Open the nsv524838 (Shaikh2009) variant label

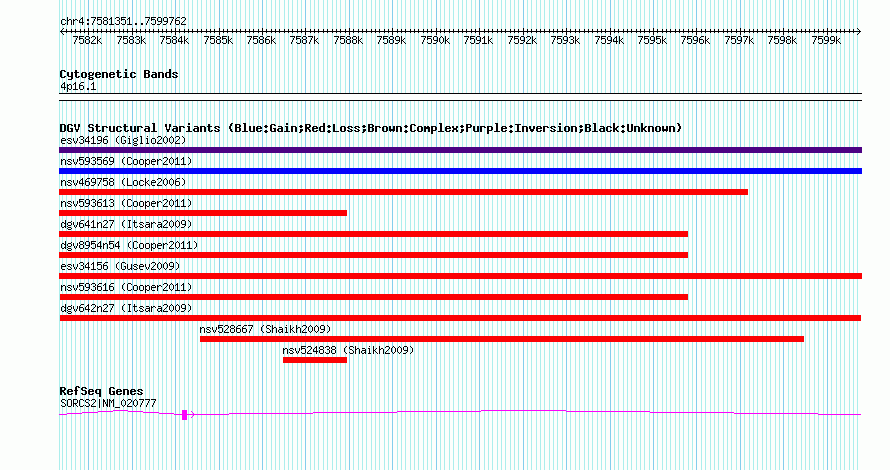(349, 350)
